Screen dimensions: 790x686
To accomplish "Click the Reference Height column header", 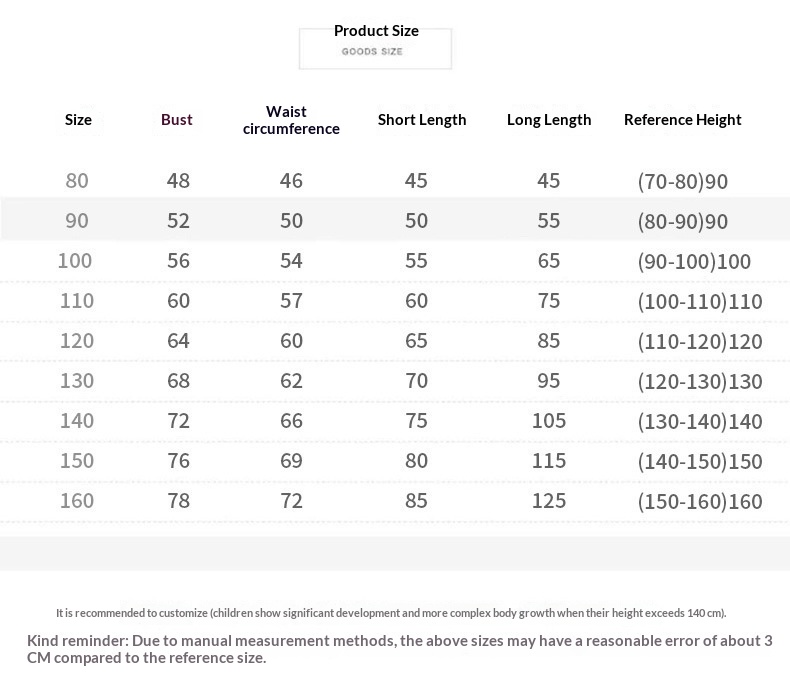I will [x=683, y=120].
